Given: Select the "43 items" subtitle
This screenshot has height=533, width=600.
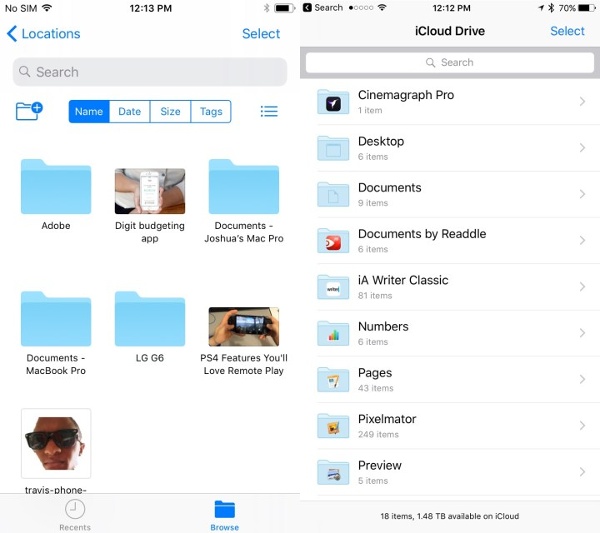Looking at the screenshot, I should point(375,388).
